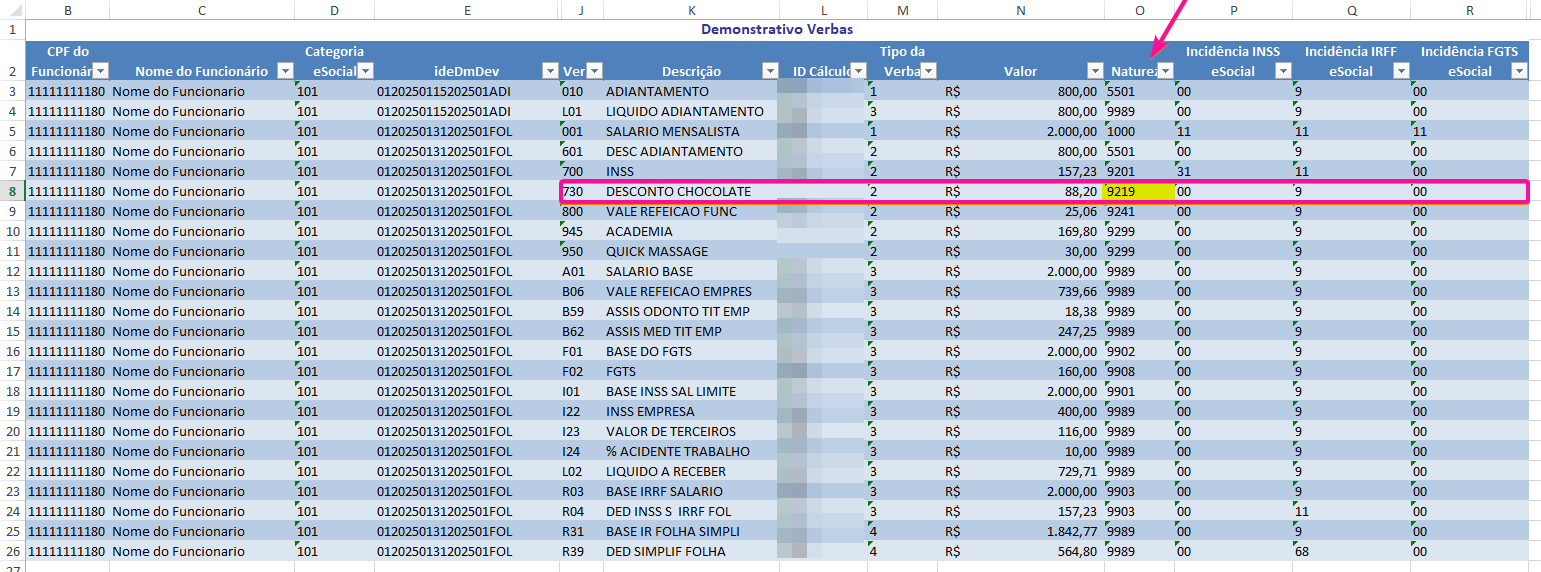
Task: Click the SALARIO MENSALISTA cell
Action: pyautogui.click(x=692, y=131)
